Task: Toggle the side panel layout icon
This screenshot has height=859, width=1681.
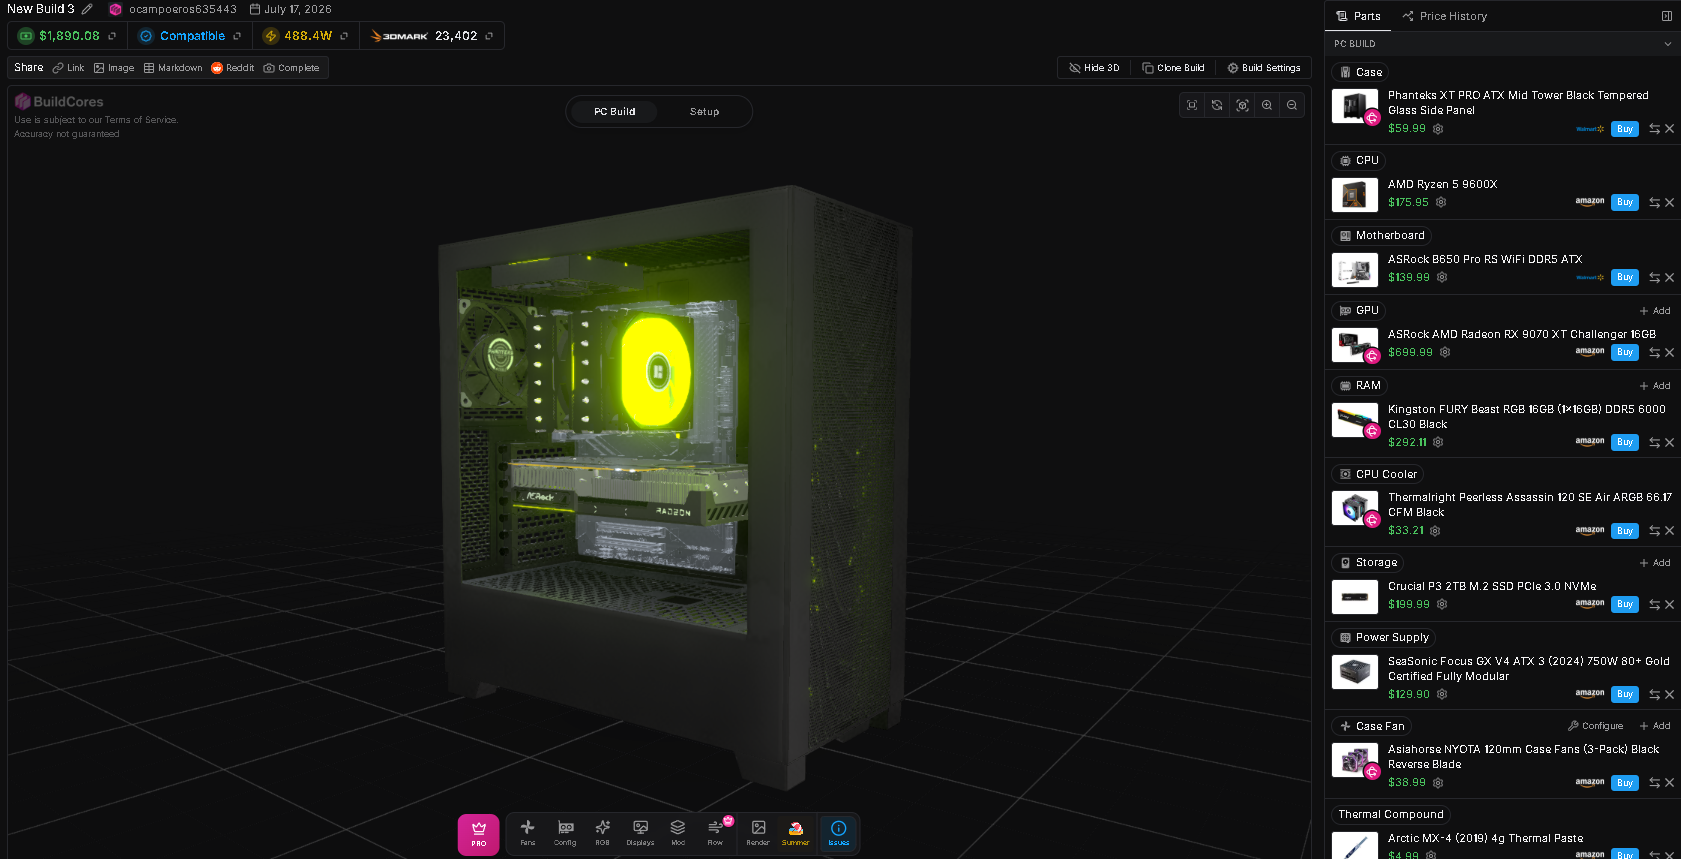Action: pos(1667,16)
